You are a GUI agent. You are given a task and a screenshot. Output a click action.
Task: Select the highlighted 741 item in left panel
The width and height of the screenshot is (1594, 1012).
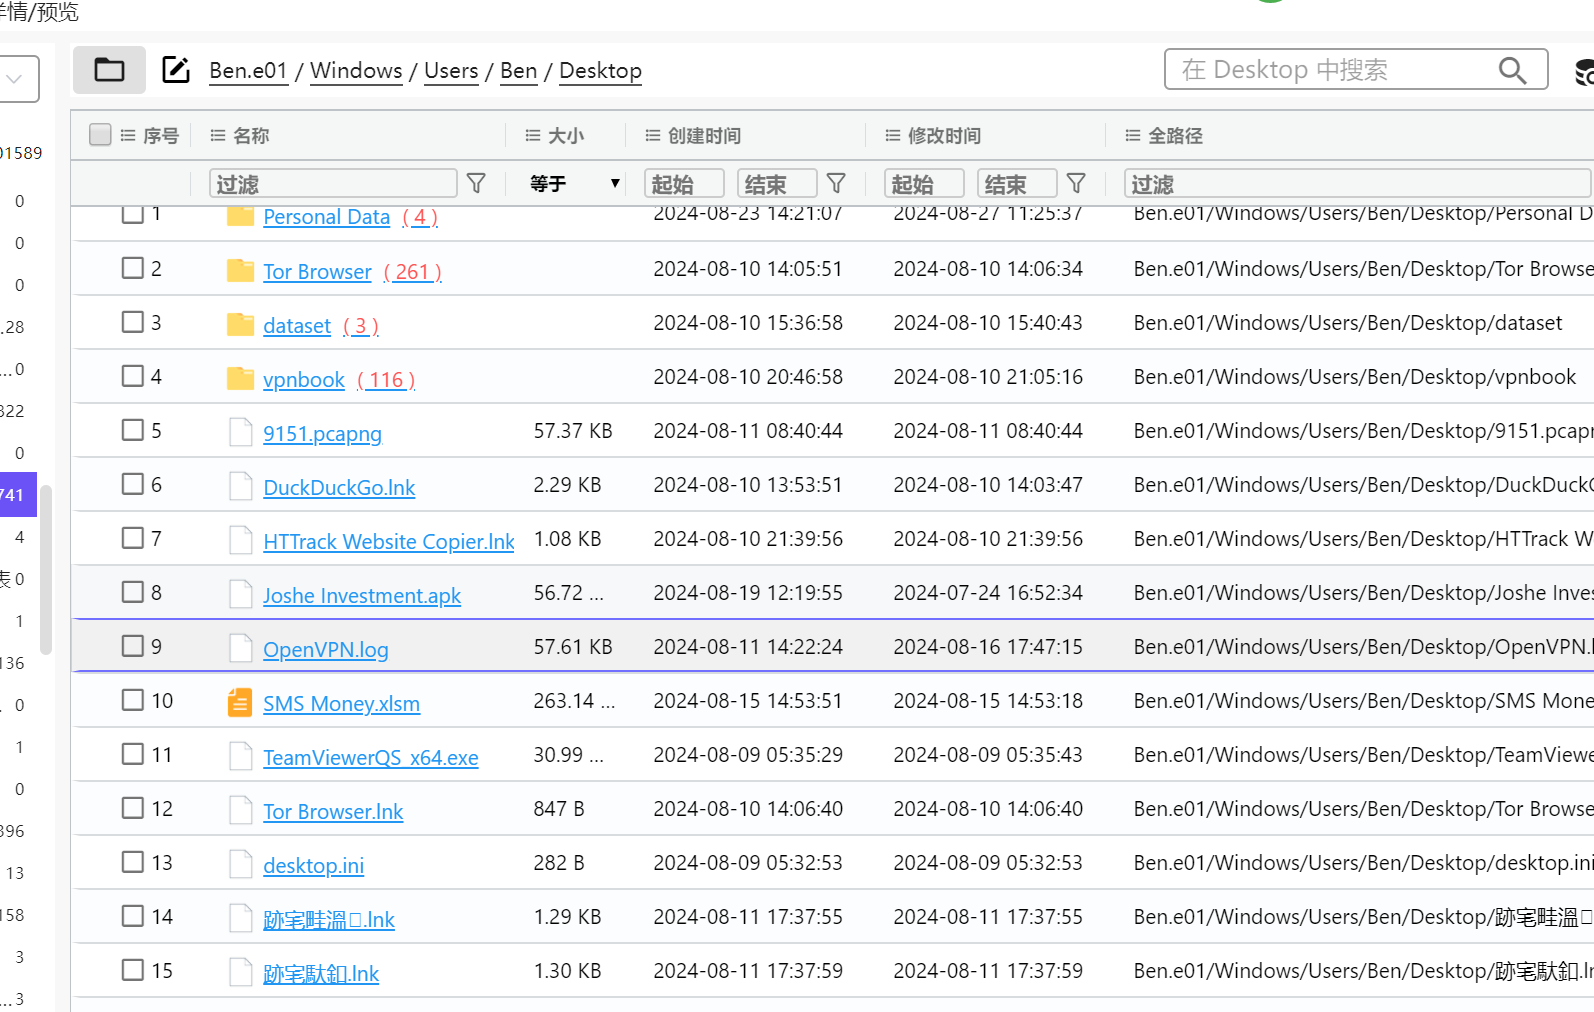pyautogui.click(x=18, y=495)
